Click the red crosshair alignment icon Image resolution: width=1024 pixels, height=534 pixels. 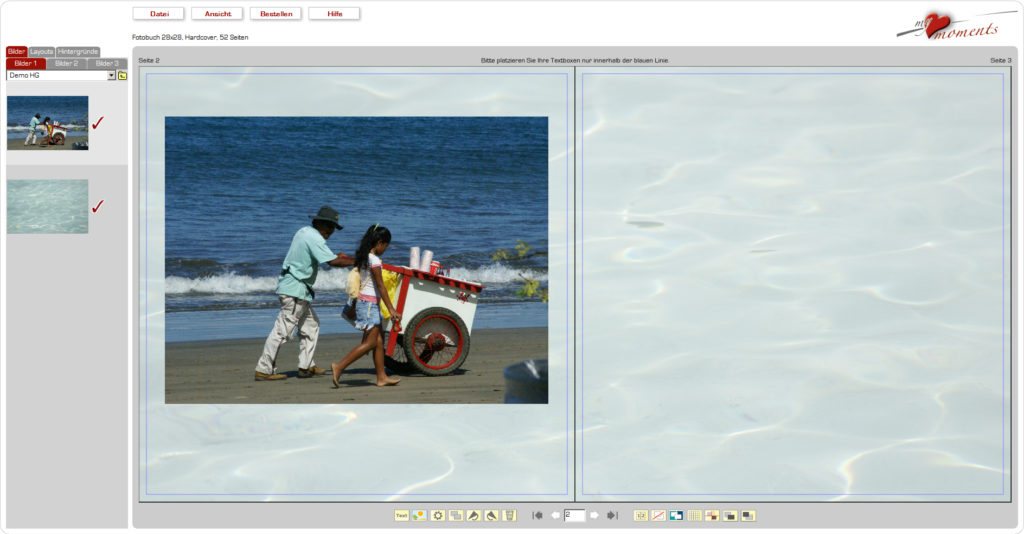click(x=712, y=516)
